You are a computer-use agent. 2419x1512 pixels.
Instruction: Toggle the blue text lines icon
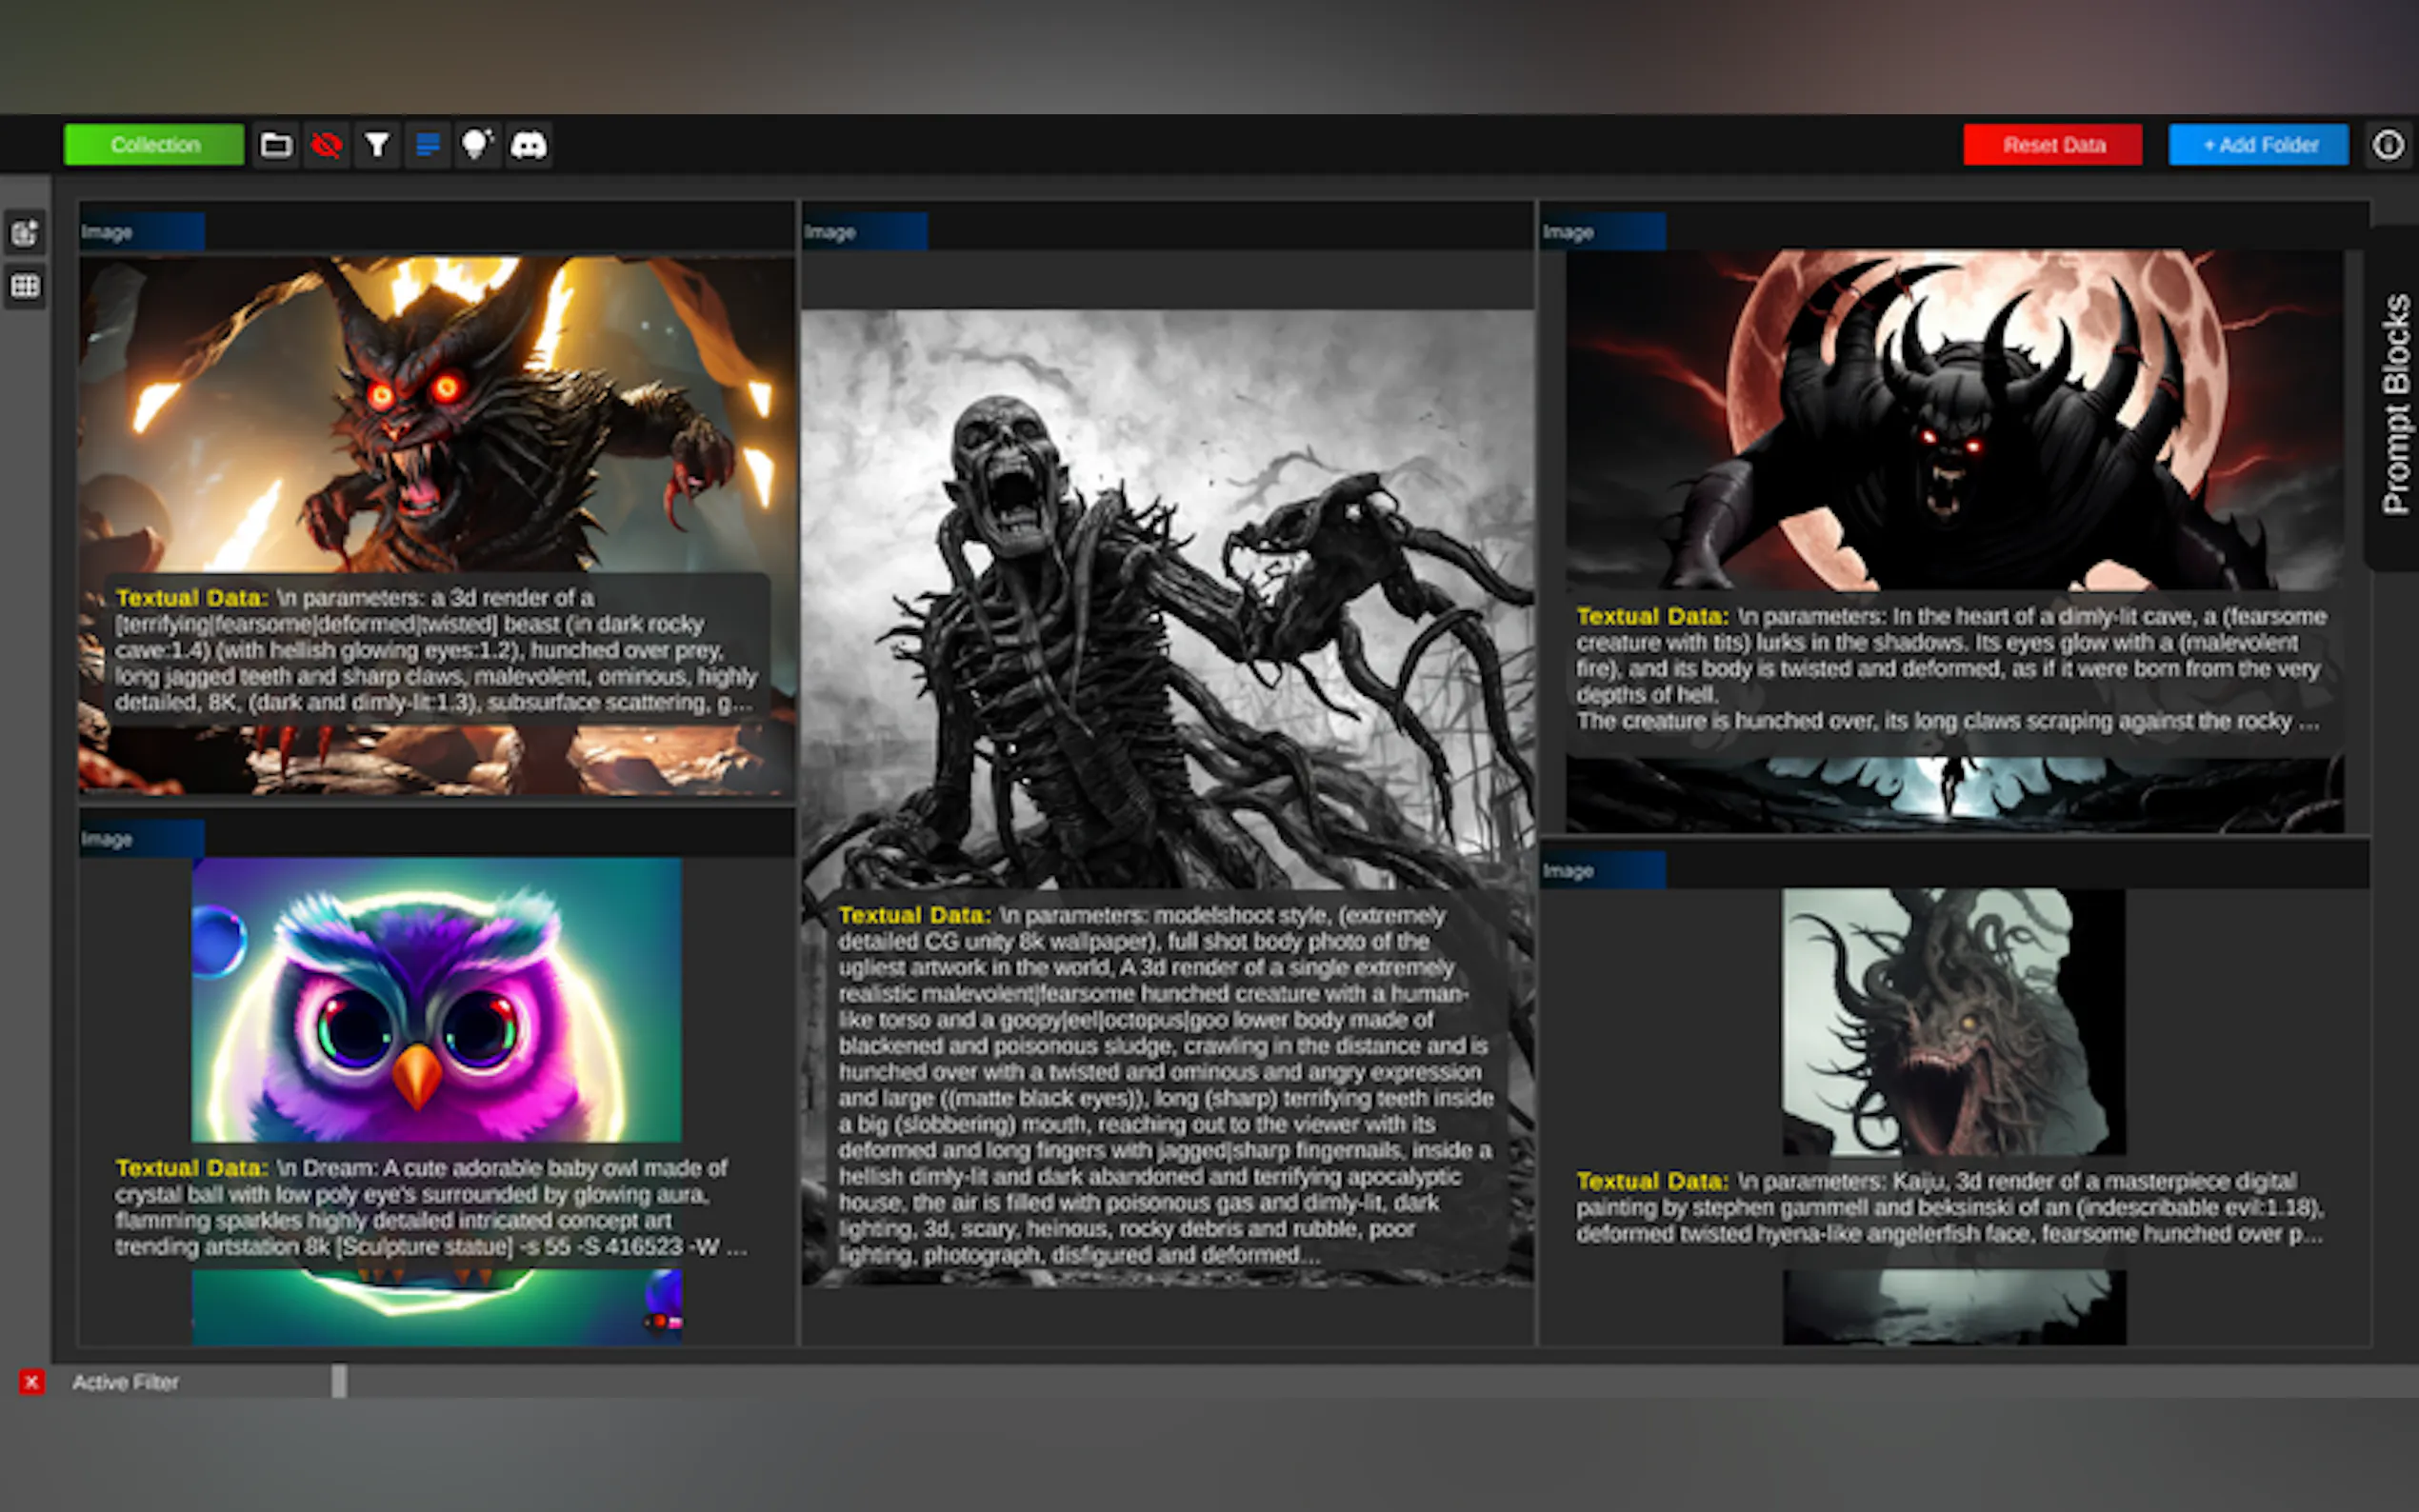point(428,146)
